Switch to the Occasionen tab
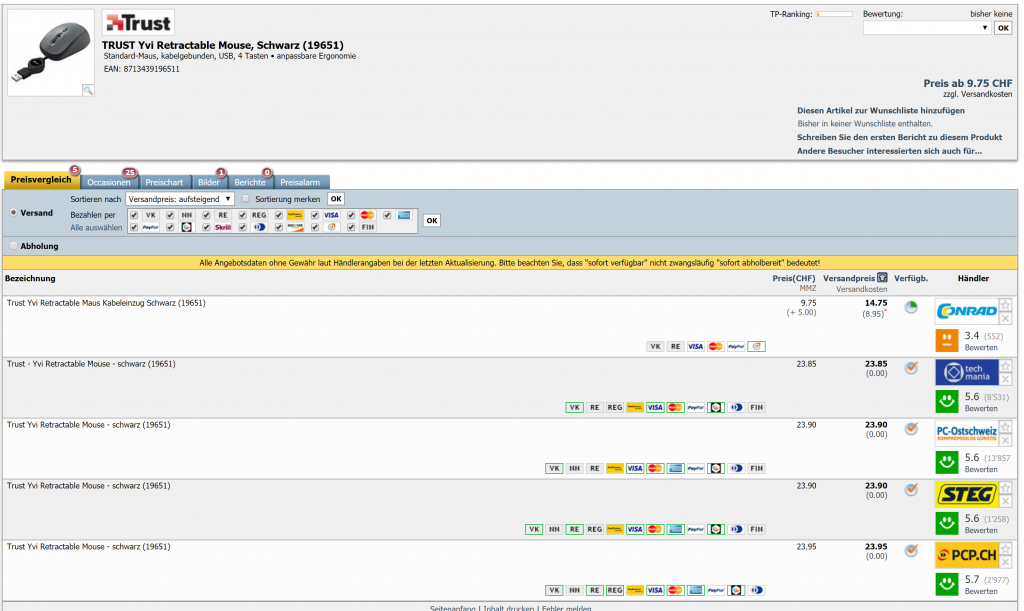The image size is (1024, 611). [x=108, y=182]
